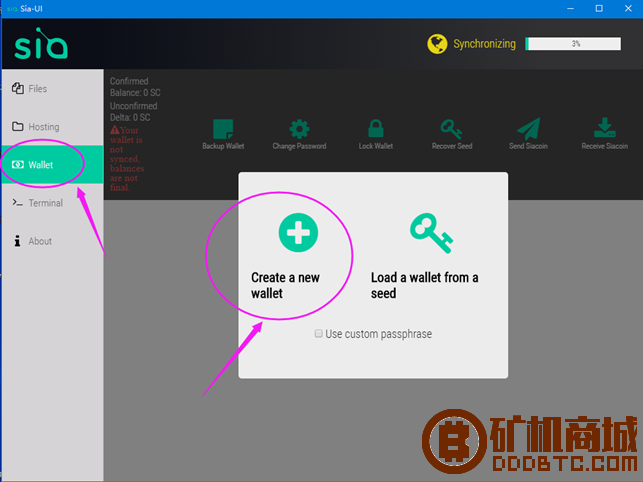This screenshot has height=482, width=643.
Task: Click the Lock Wallet label
Action: [376, 146]
